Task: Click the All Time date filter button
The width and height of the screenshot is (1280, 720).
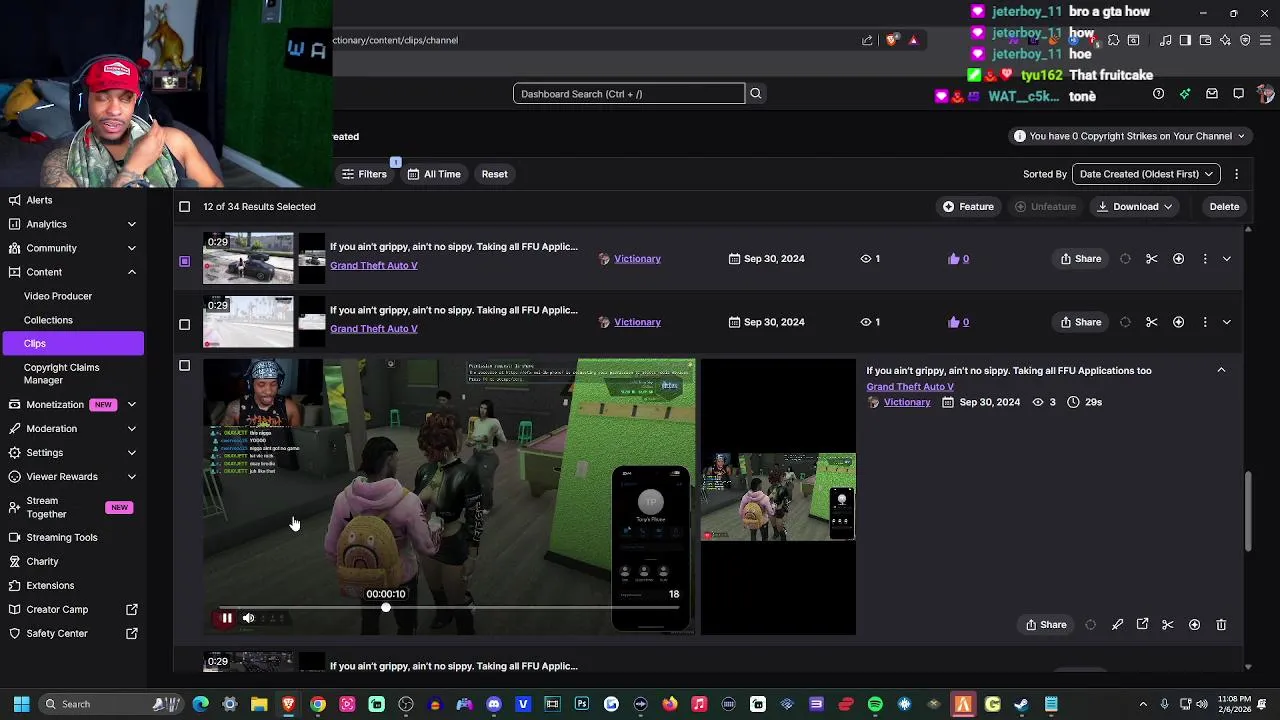Action: click(434, 174)
